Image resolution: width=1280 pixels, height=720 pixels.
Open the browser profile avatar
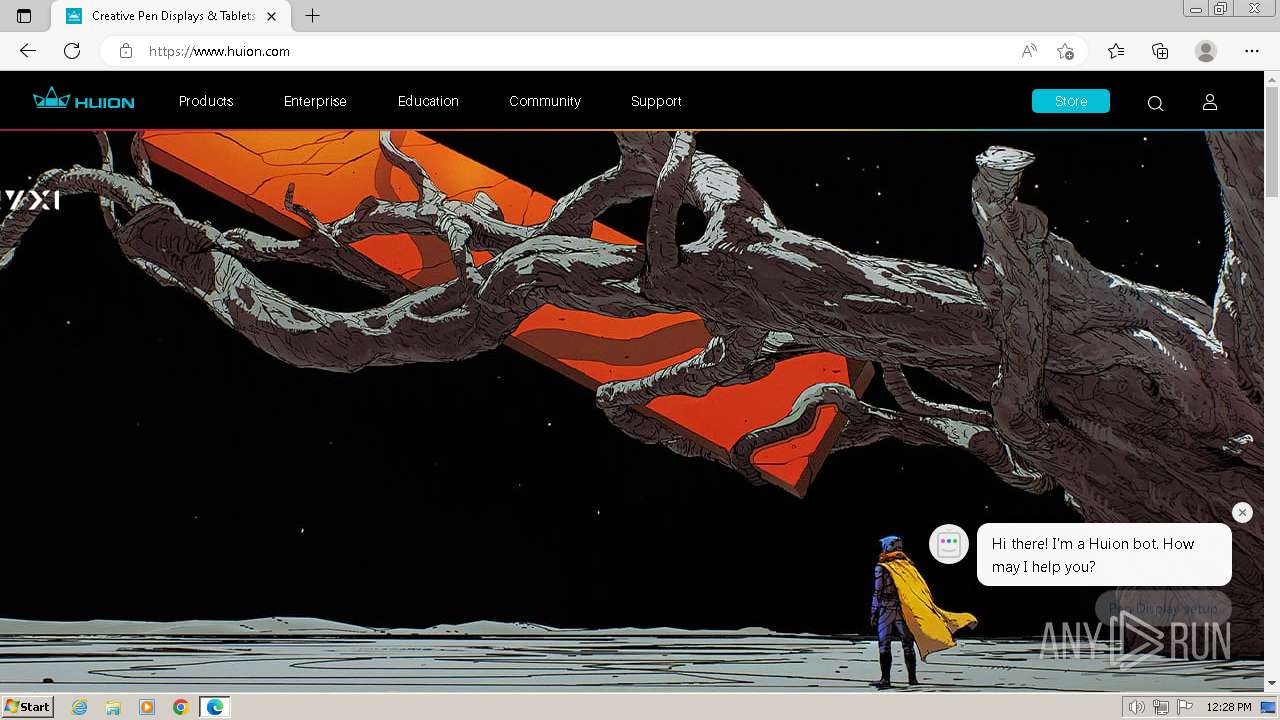click(1206, 51)
